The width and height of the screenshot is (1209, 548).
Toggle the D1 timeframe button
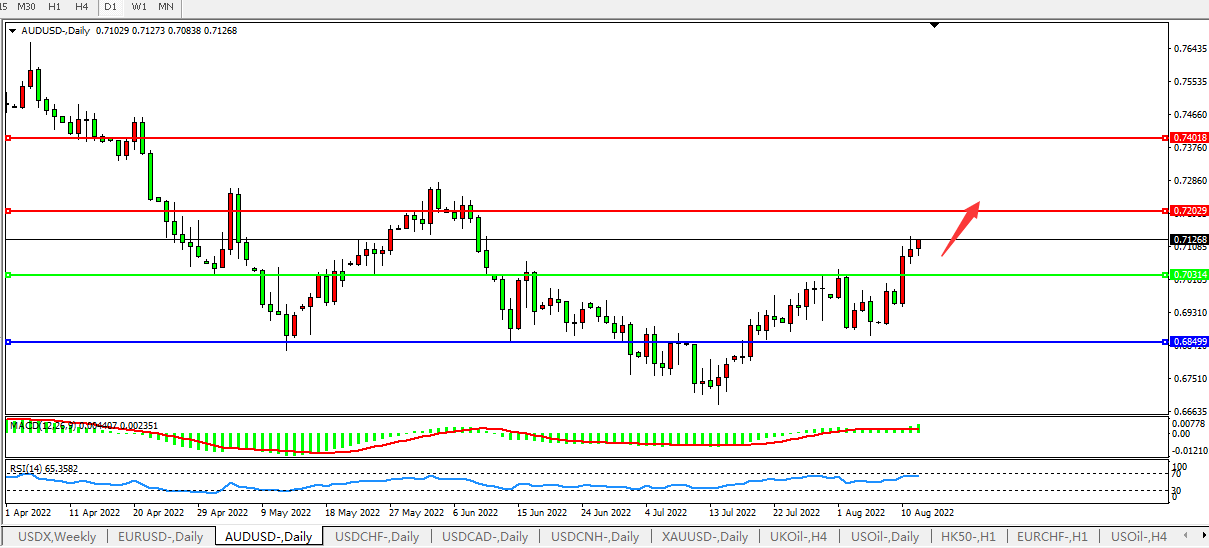tap(110, 7)
